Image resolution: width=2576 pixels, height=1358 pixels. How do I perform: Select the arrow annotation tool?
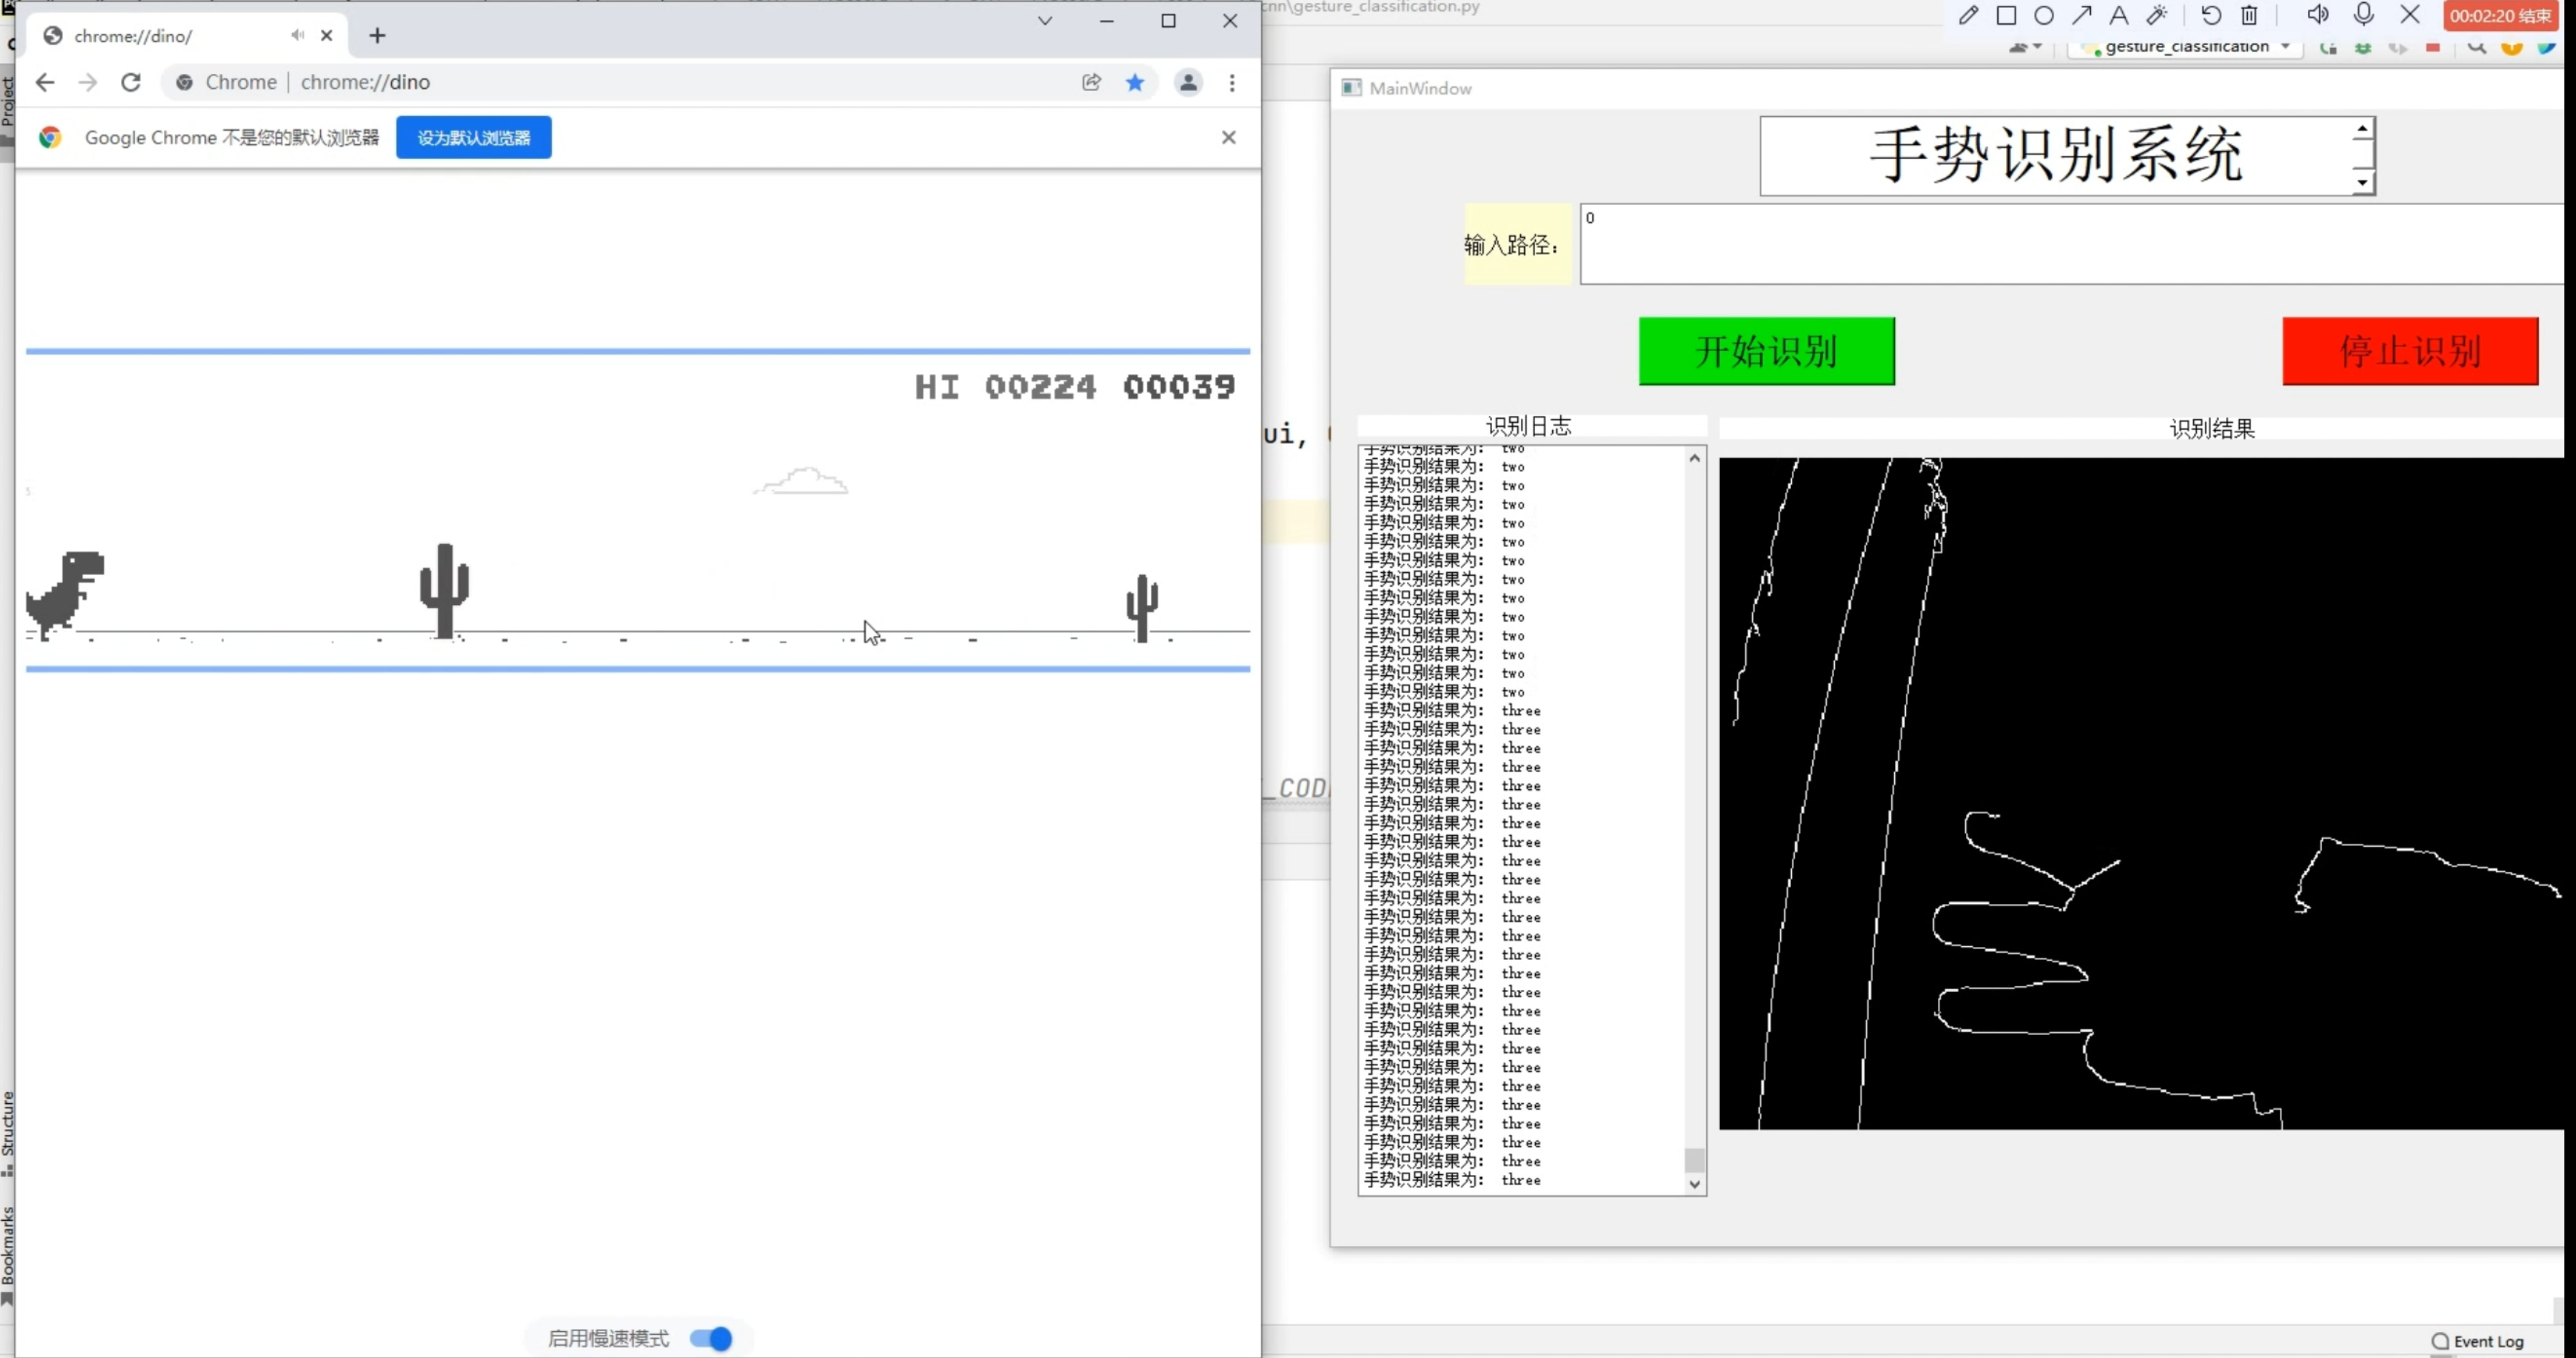tap(2082, 15)
